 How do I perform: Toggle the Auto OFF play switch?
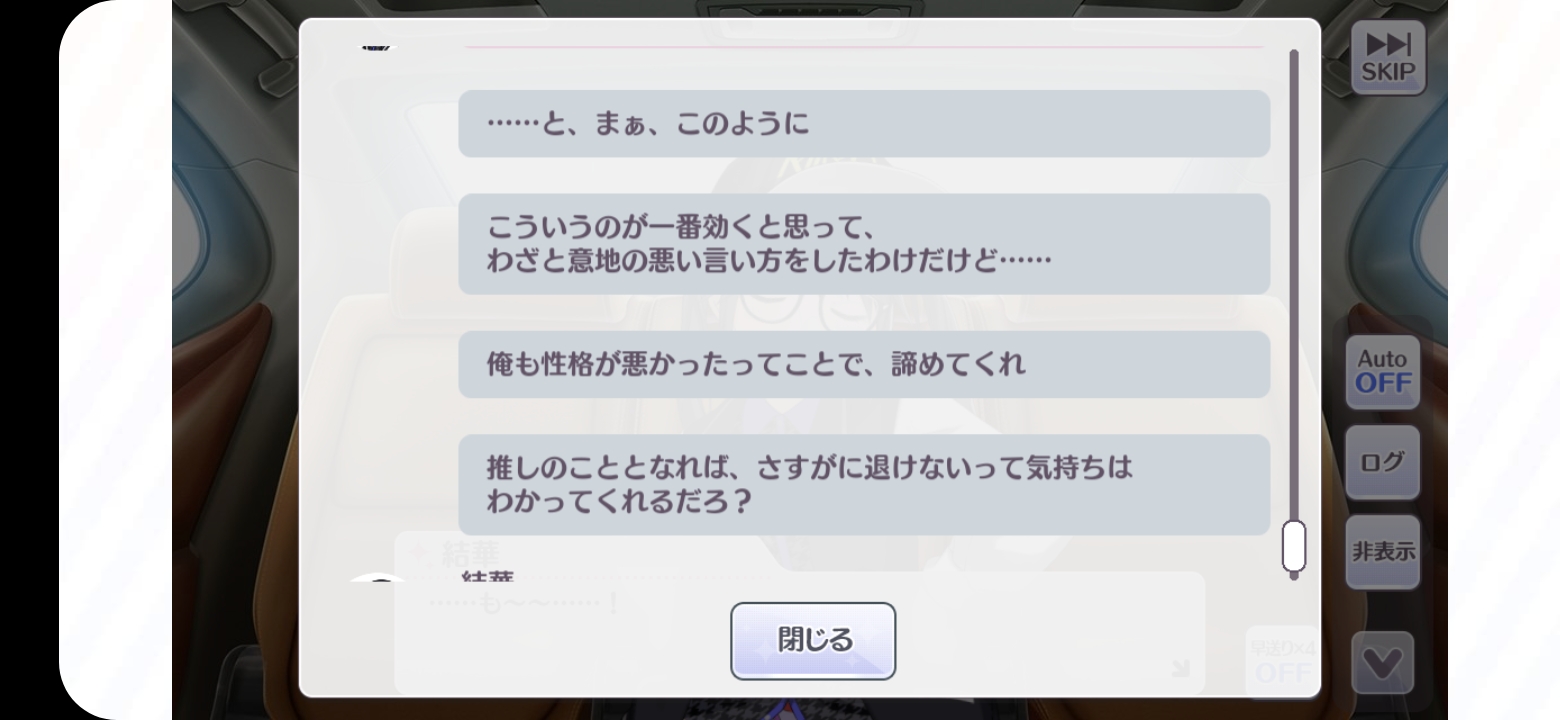[x=1383, y=372]
